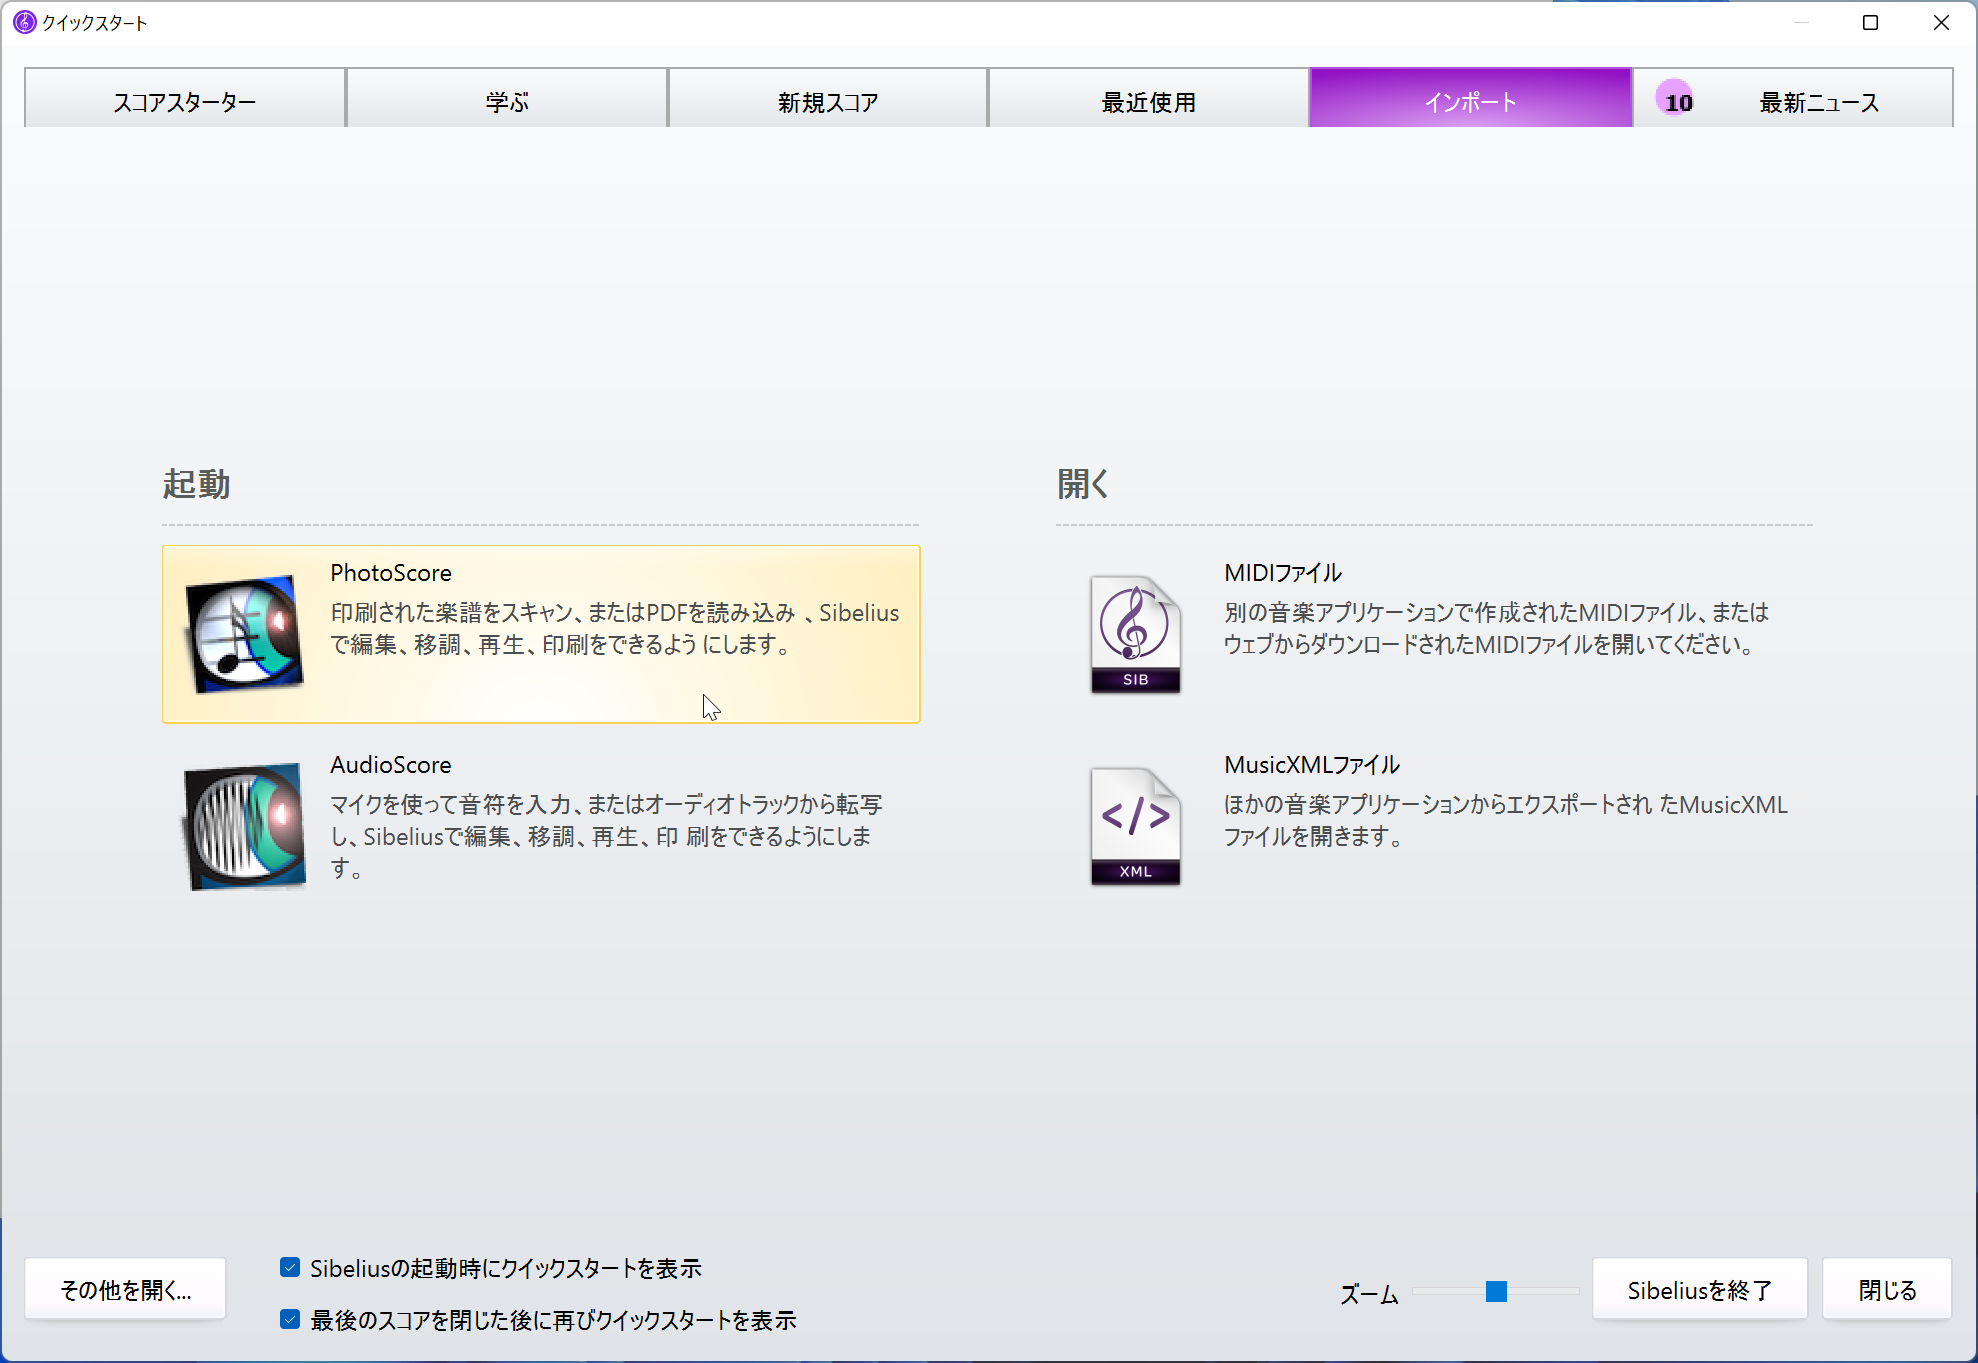Click the AudioScore description text
This screenshot has height=1363, width=1978.
click(606, 836)
